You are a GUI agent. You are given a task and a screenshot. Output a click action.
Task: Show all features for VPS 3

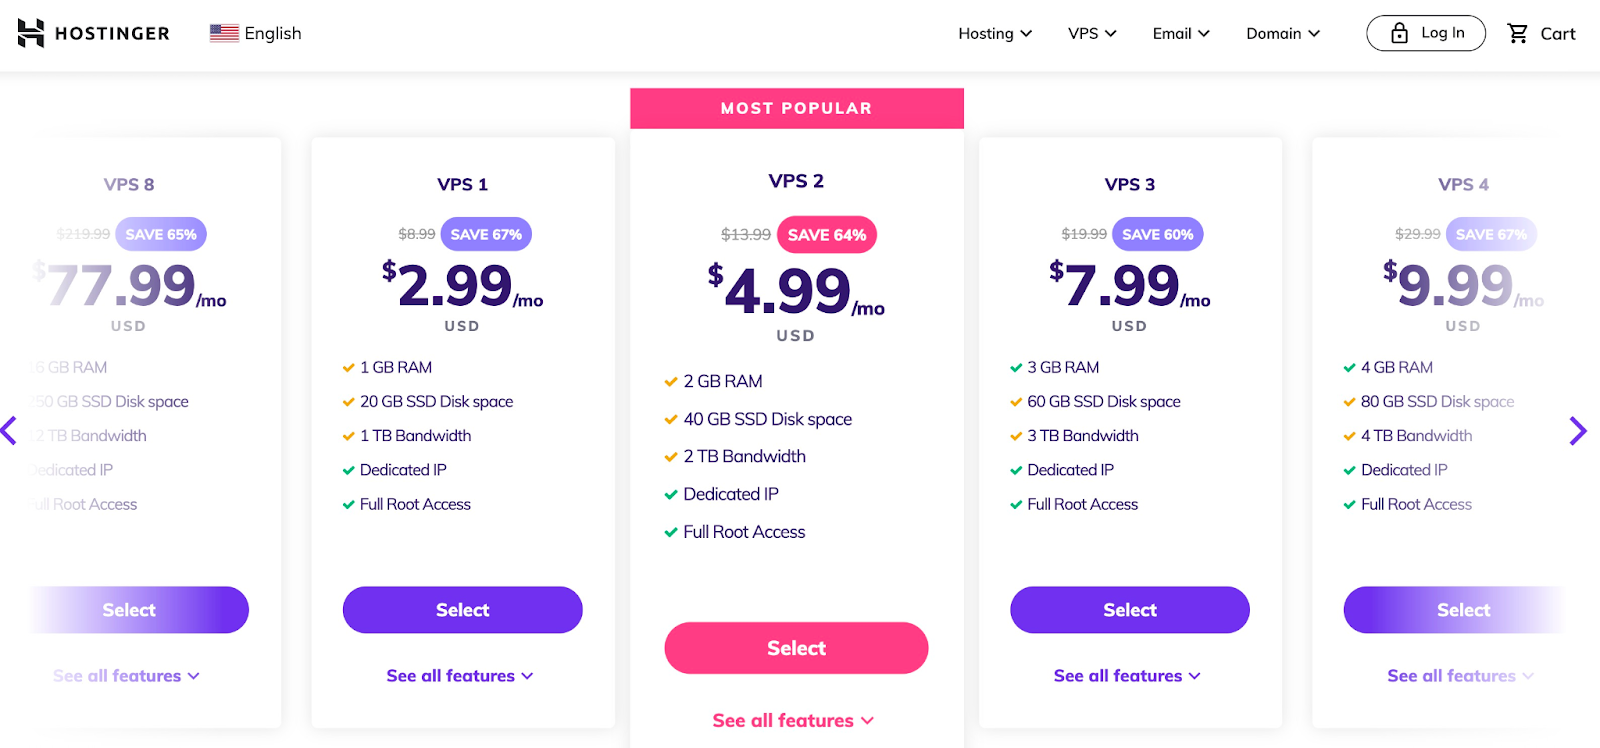[x=1127, y=676]
